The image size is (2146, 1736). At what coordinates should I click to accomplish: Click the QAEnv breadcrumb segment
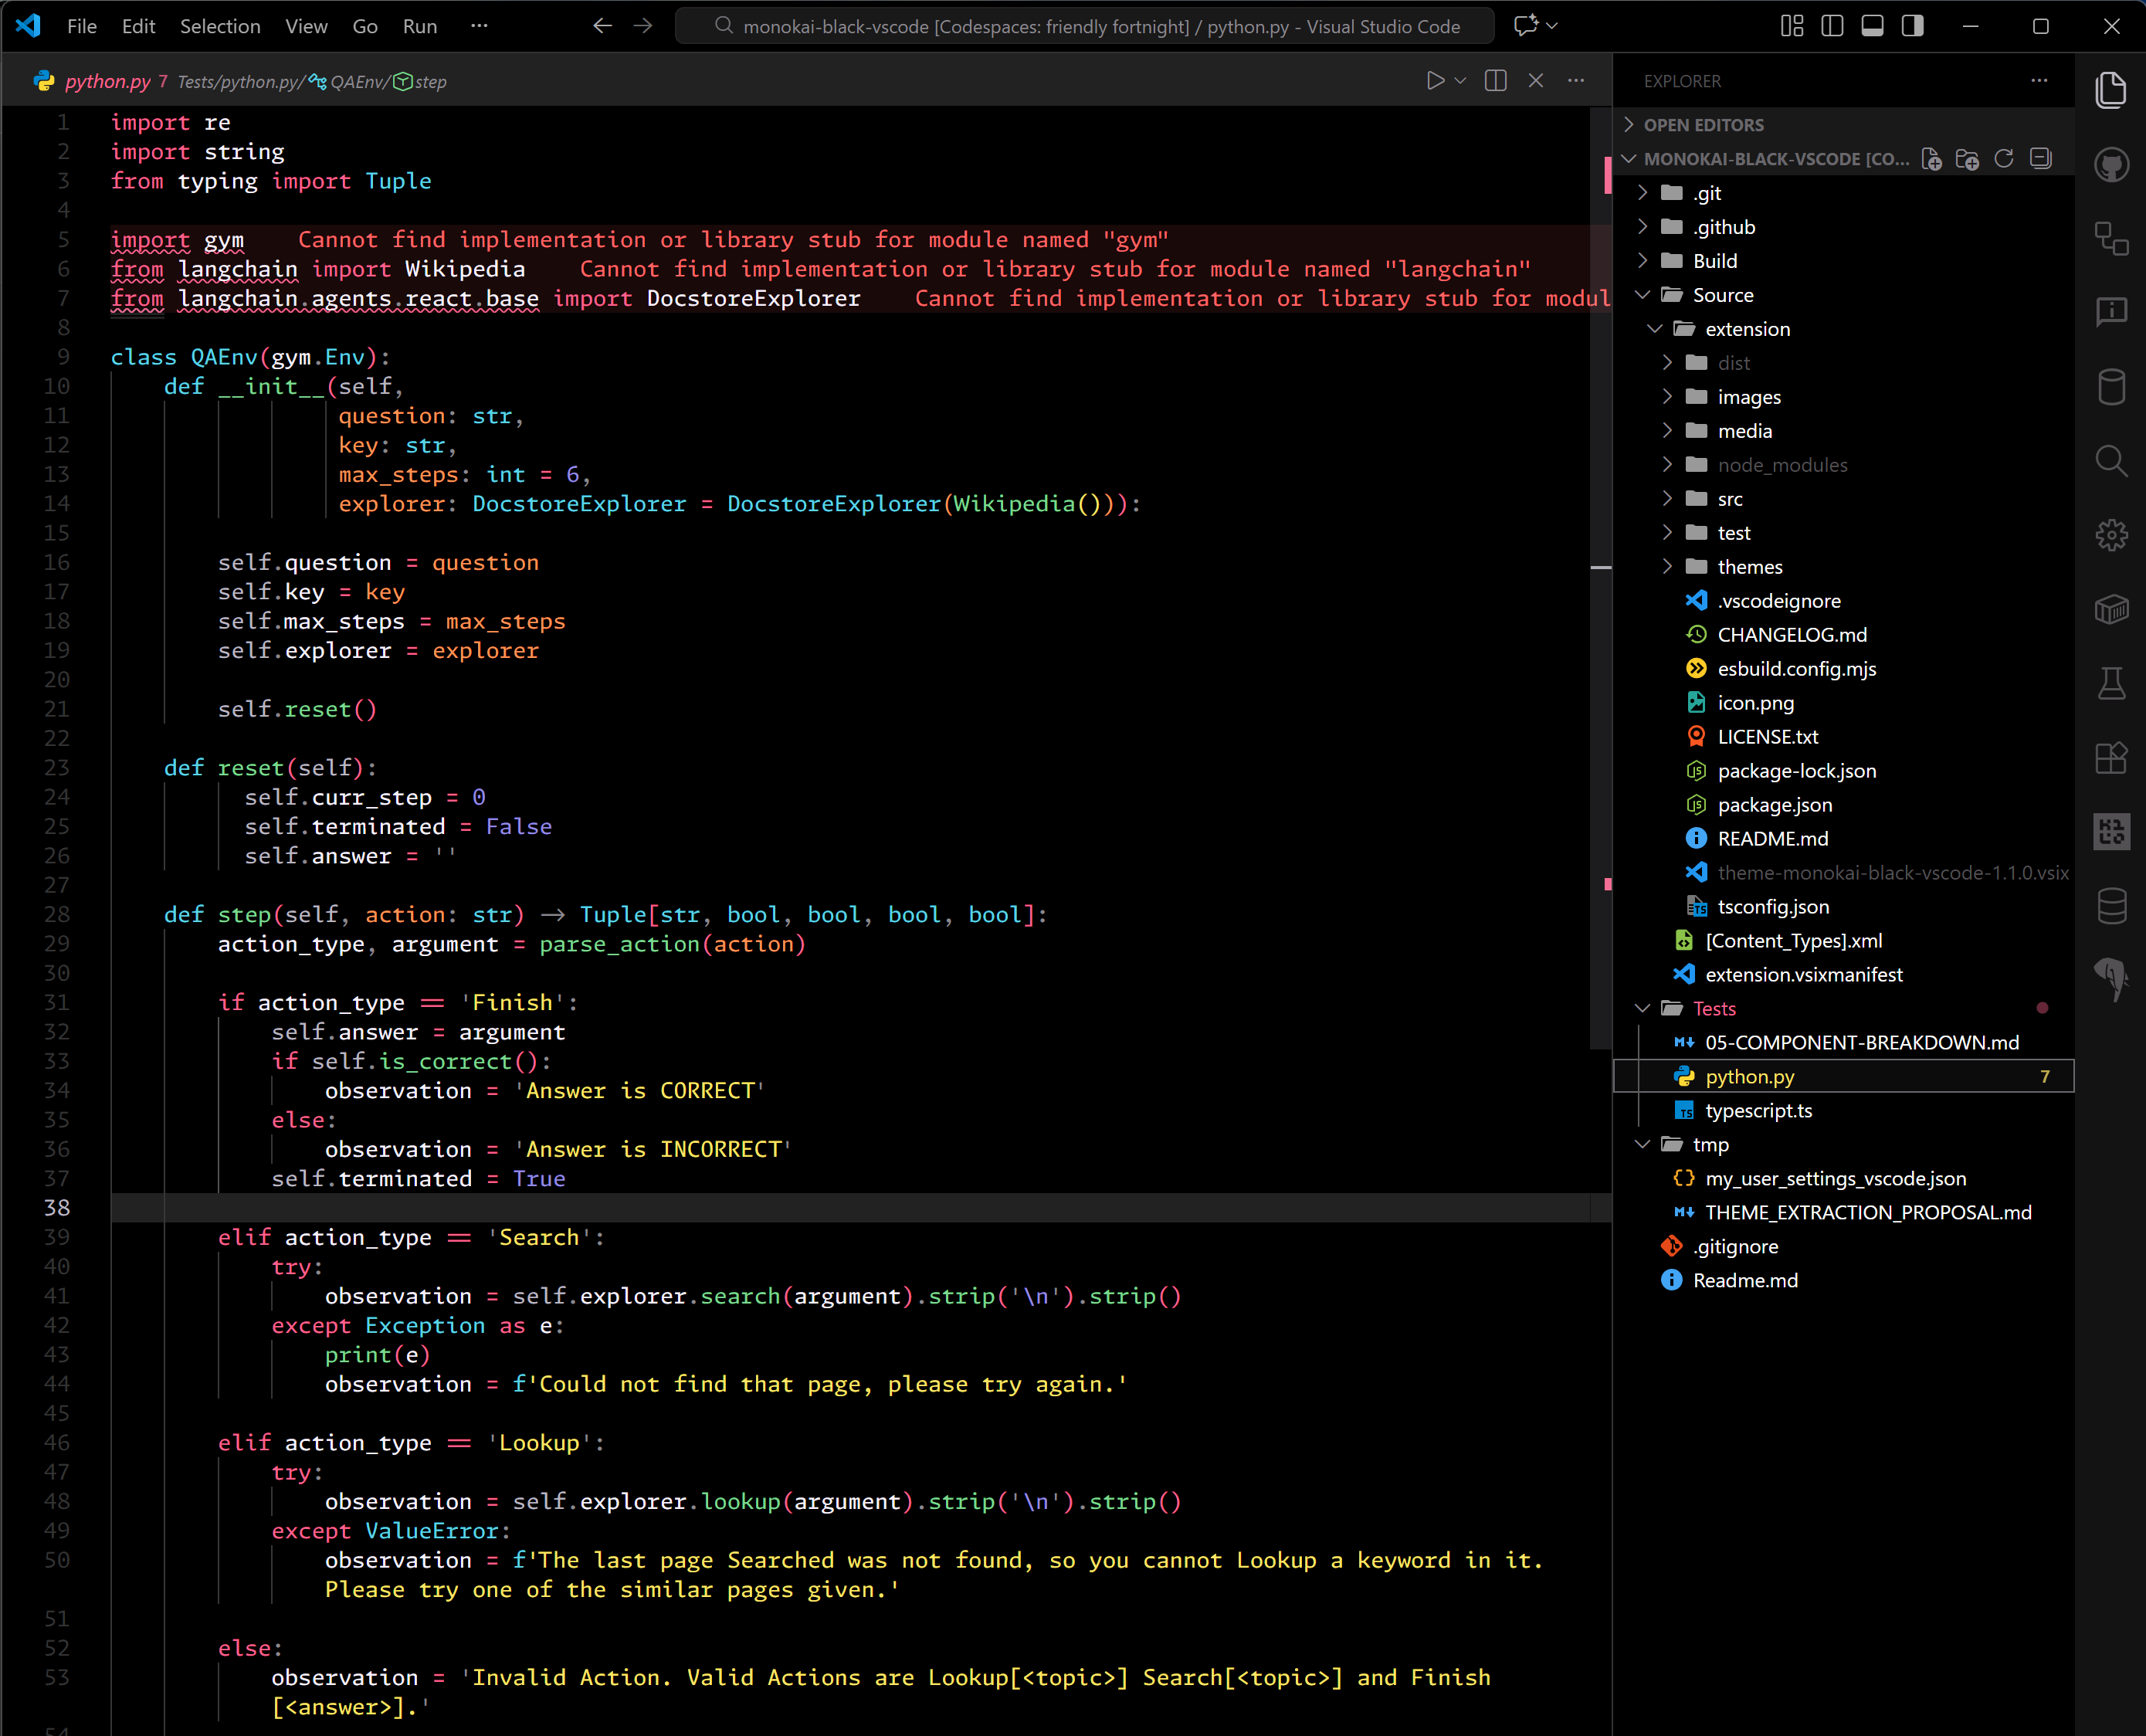point(357,82)
